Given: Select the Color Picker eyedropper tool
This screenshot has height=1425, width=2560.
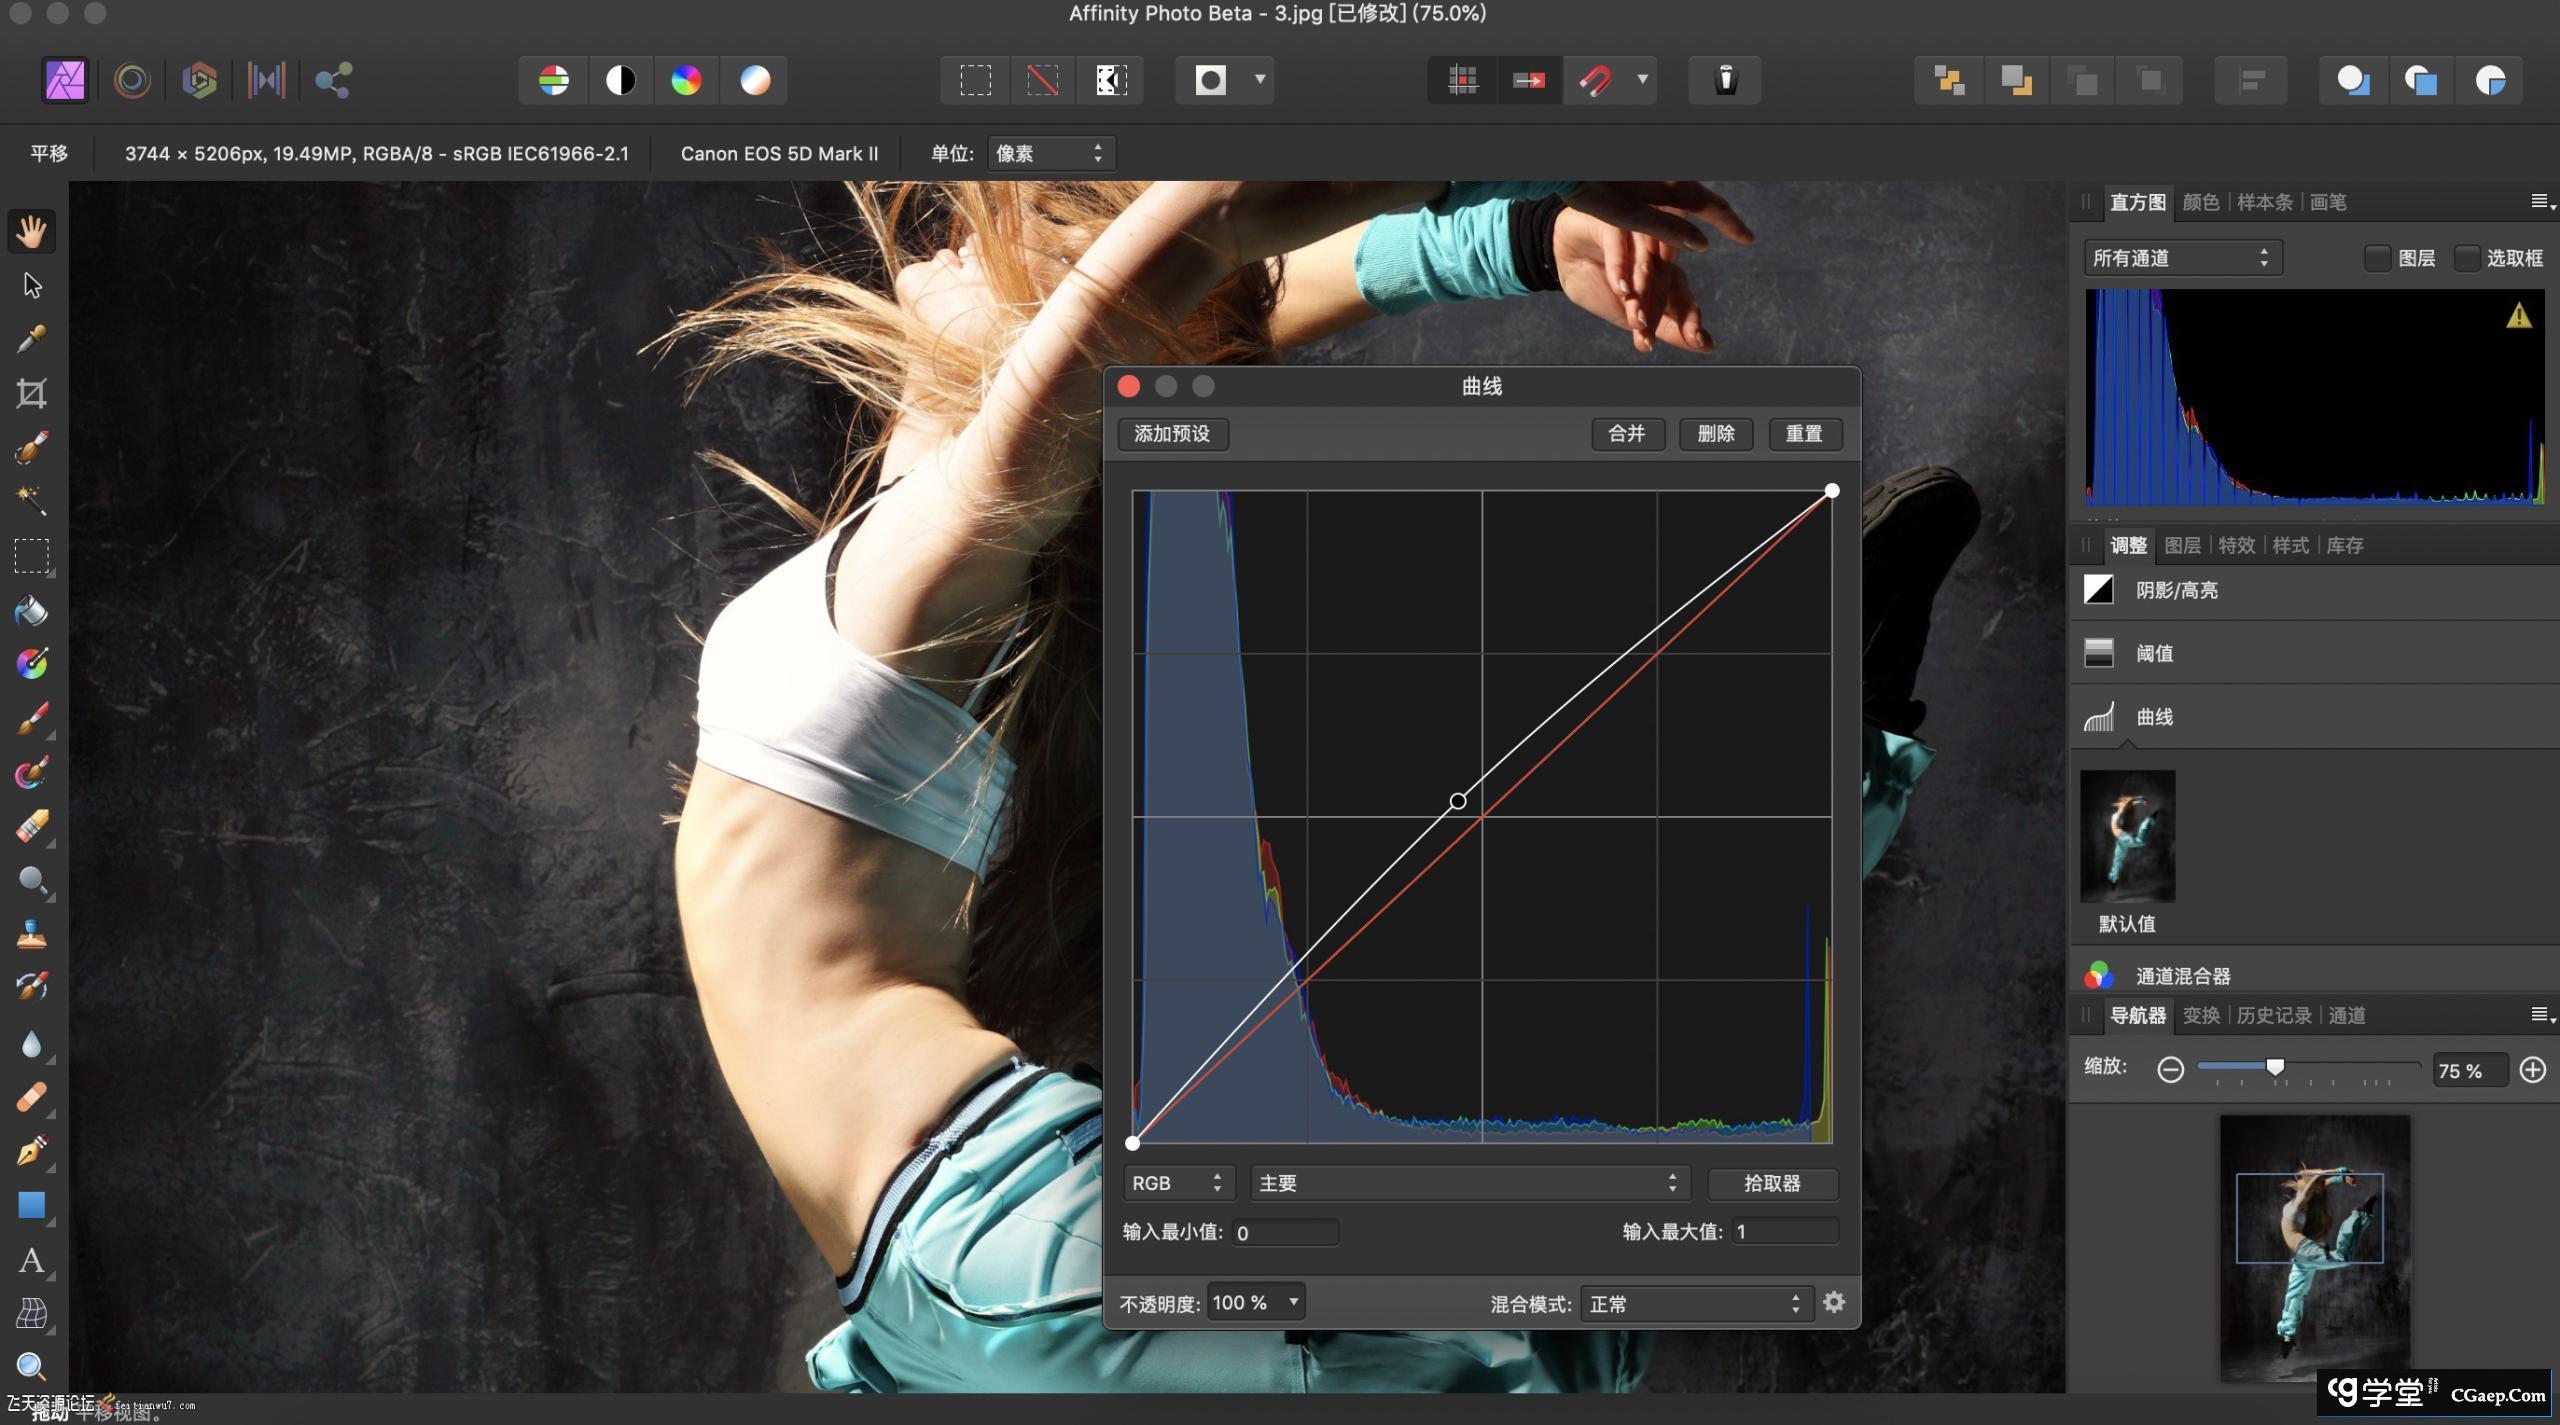Looking at the screenshot, I should tap(32, 340).
